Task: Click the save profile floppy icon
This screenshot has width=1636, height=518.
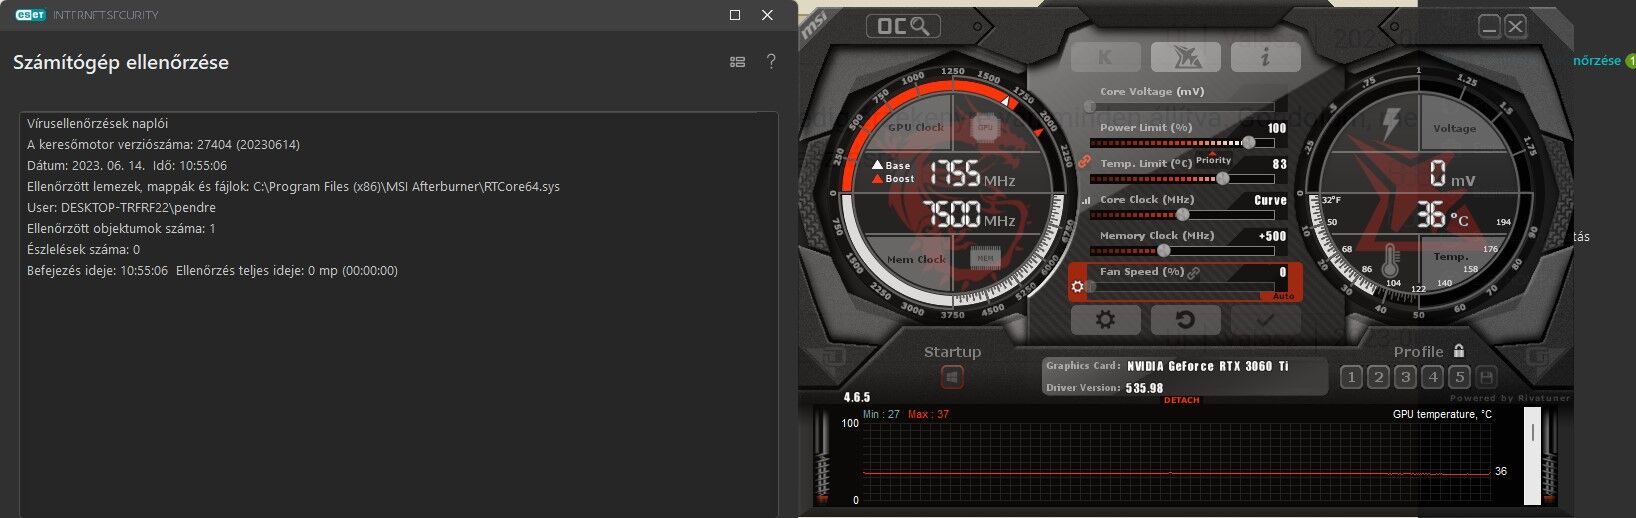Action: coord(1486,377)
